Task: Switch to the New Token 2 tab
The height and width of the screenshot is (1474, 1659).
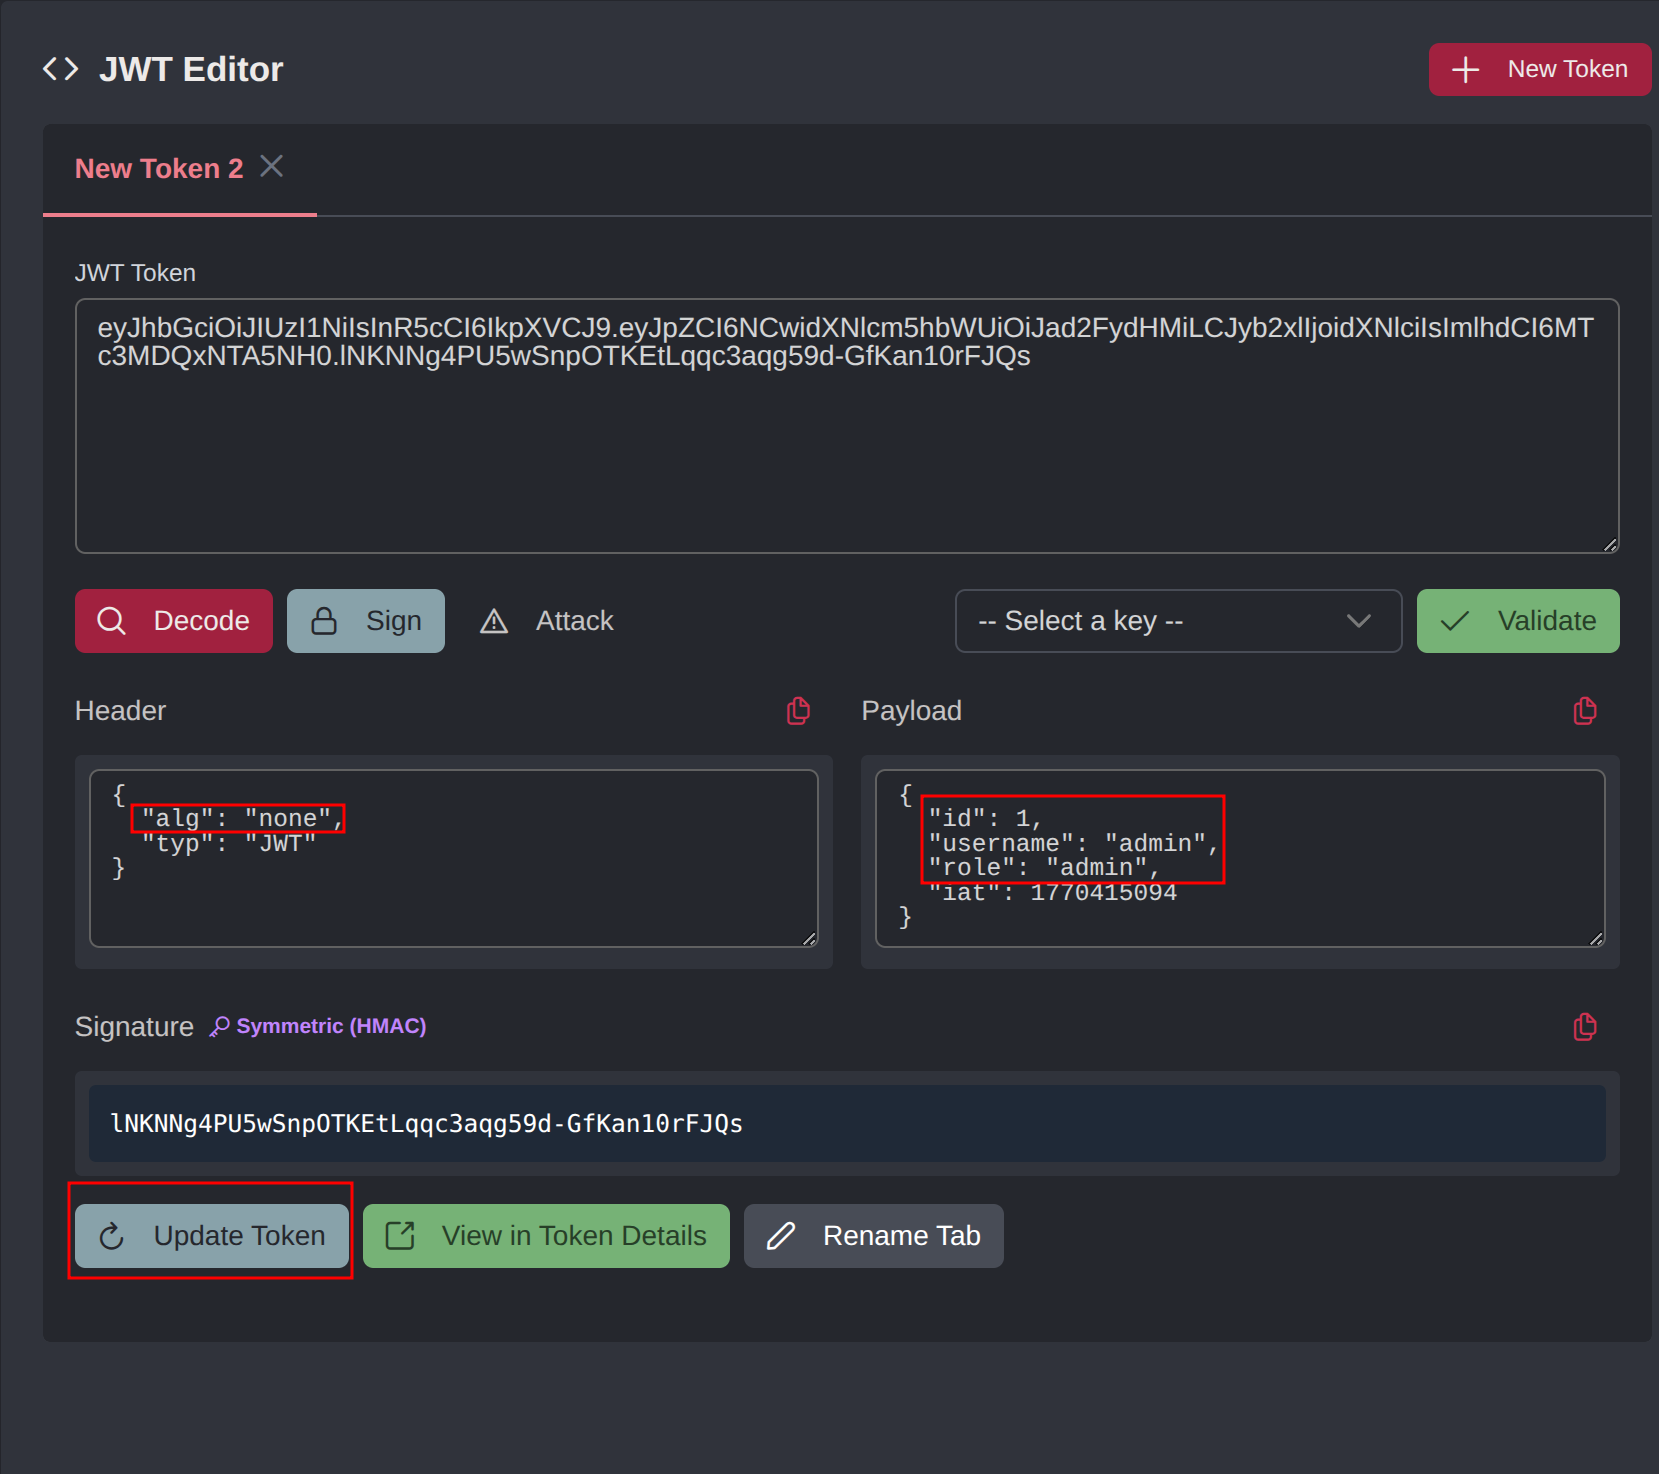Action: [159, 168]
